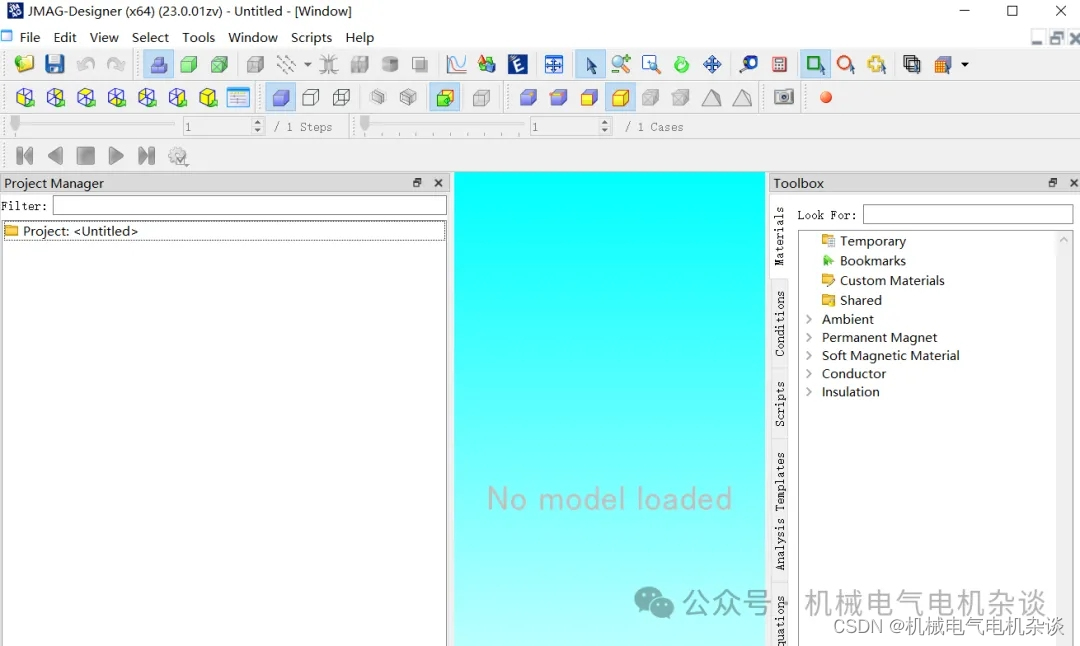Open the Edit menu
This screenshot has width=1080, height=646.
pos(65,37)
